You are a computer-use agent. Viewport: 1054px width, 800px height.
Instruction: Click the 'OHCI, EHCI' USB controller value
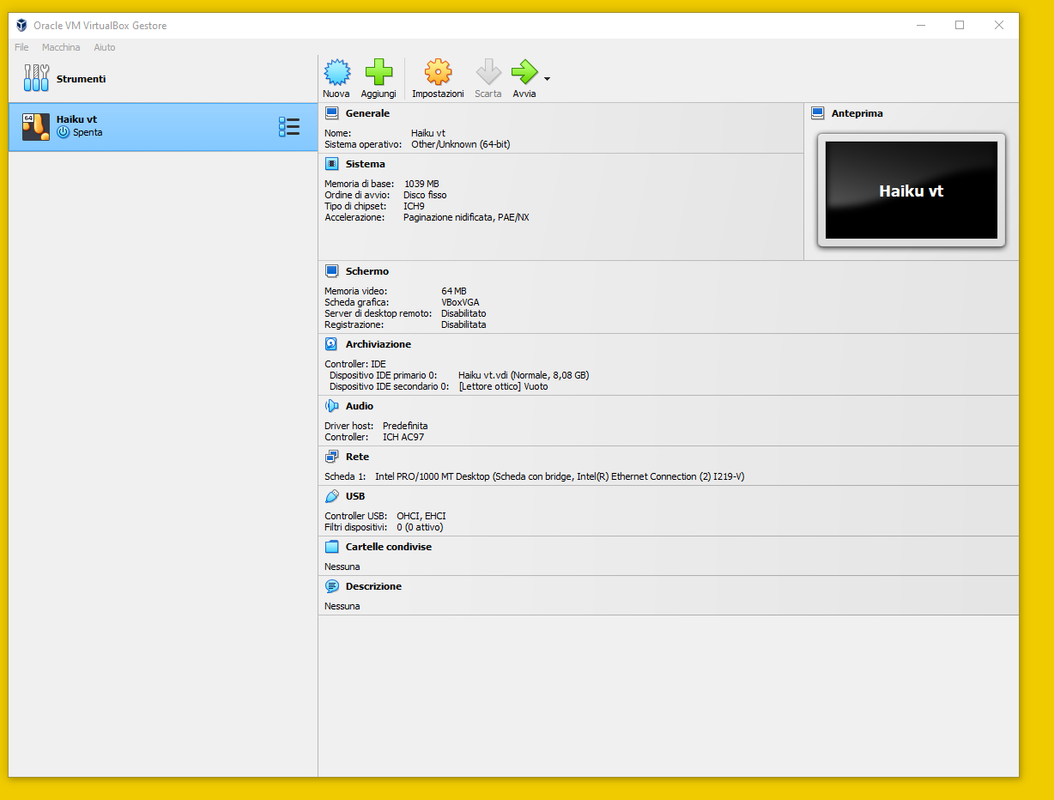coord(421,516)
